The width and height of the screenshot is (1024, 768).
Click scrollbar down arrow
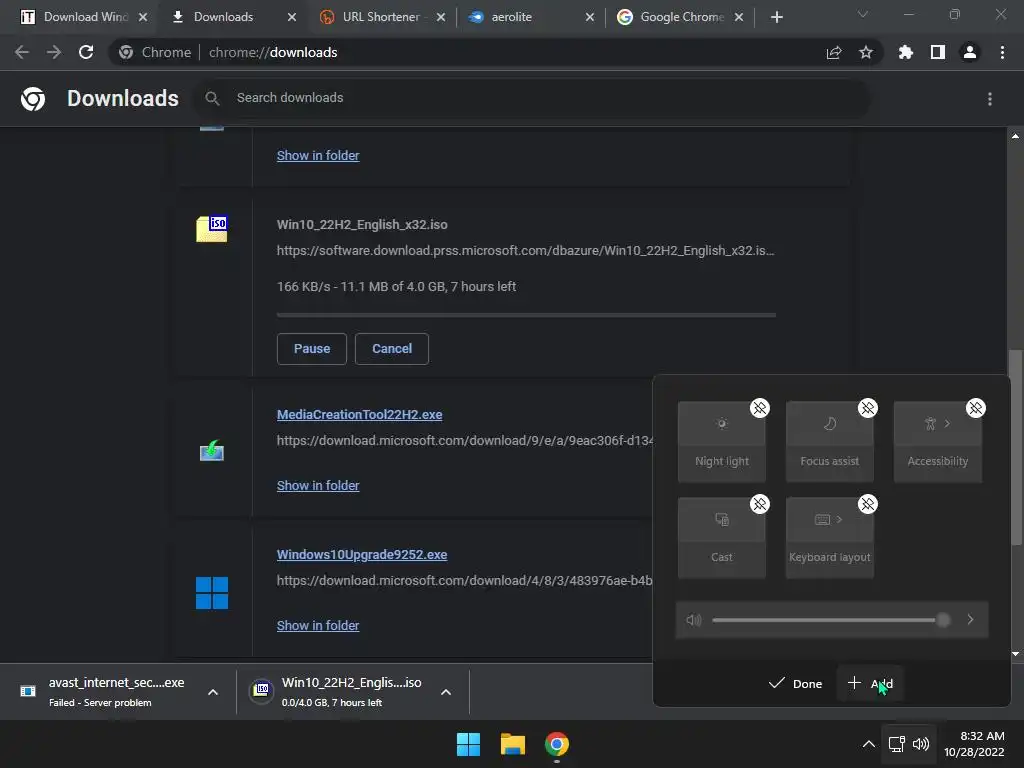coord(1016,653)
